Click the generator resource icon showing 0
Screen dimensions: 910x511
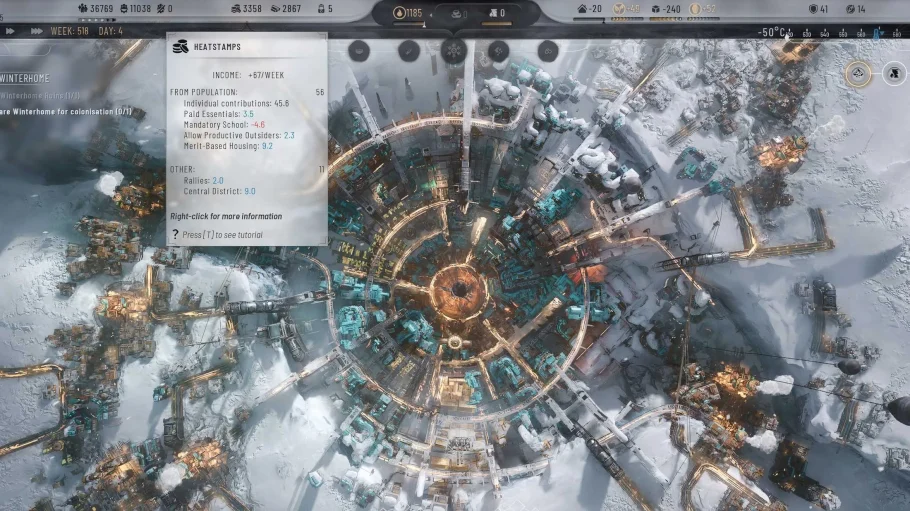[497, 13]
